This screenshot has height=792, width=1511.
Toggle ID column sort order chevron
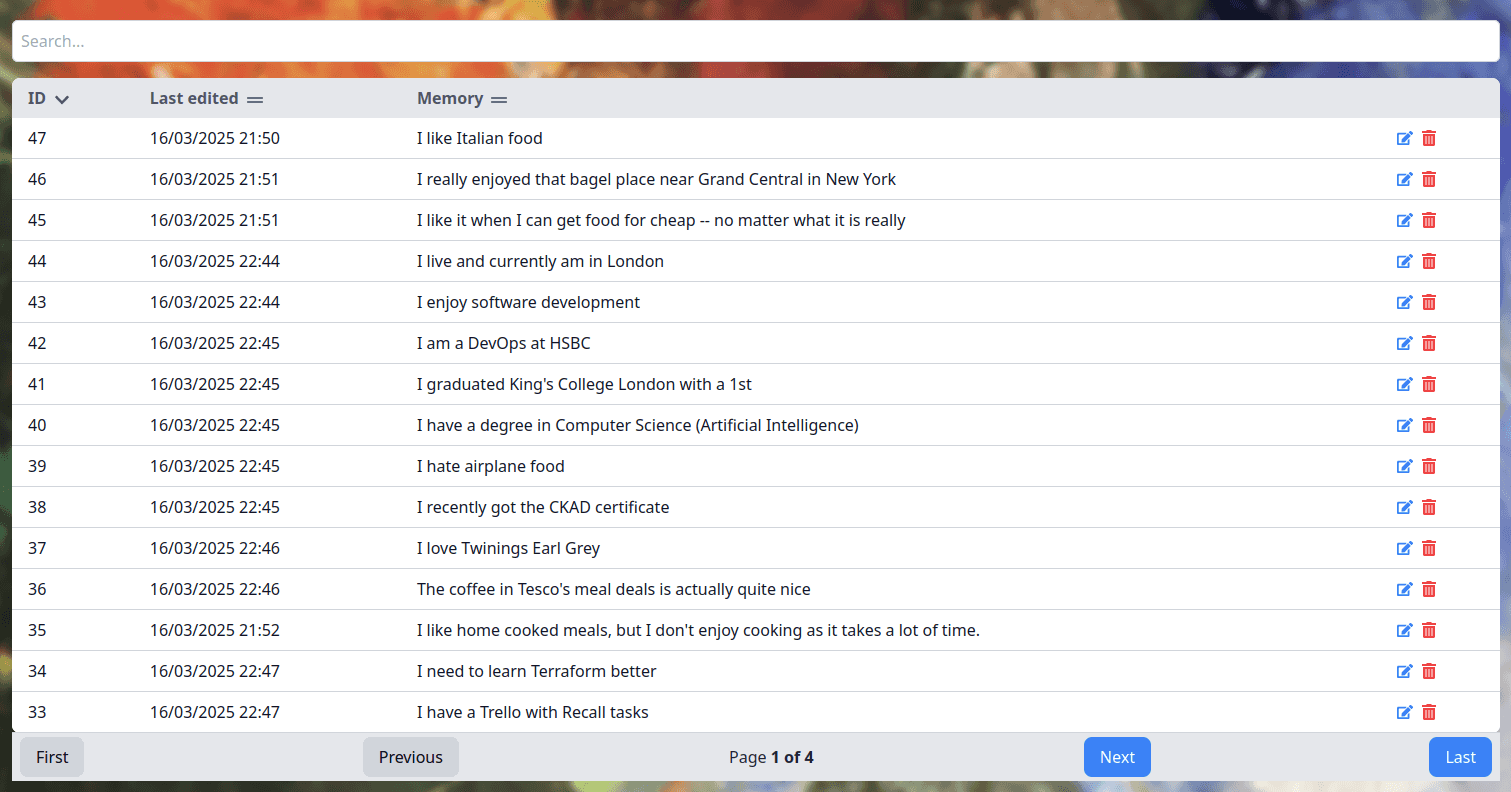click(x=62, y=99)
